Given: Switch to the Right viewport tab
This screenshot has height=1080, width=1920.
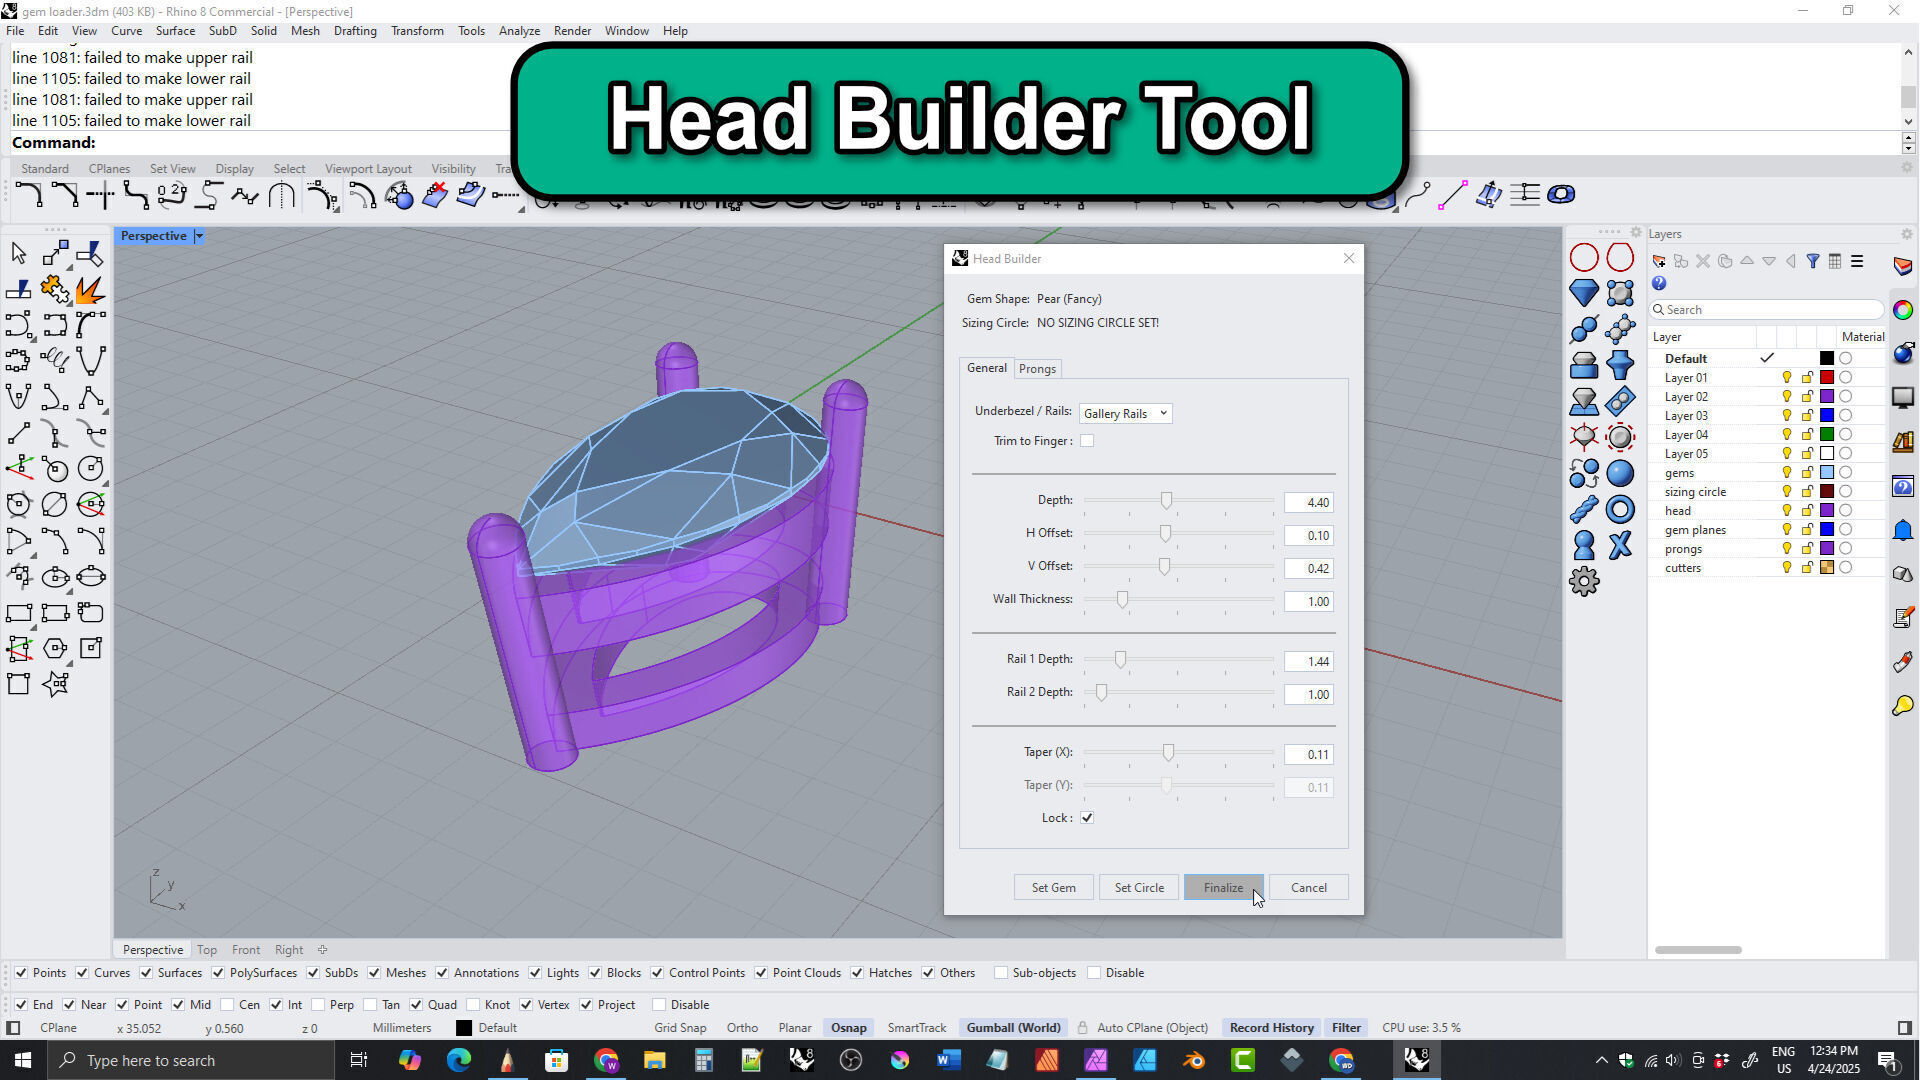Looking at the screenshot, I should pos(289,950).
